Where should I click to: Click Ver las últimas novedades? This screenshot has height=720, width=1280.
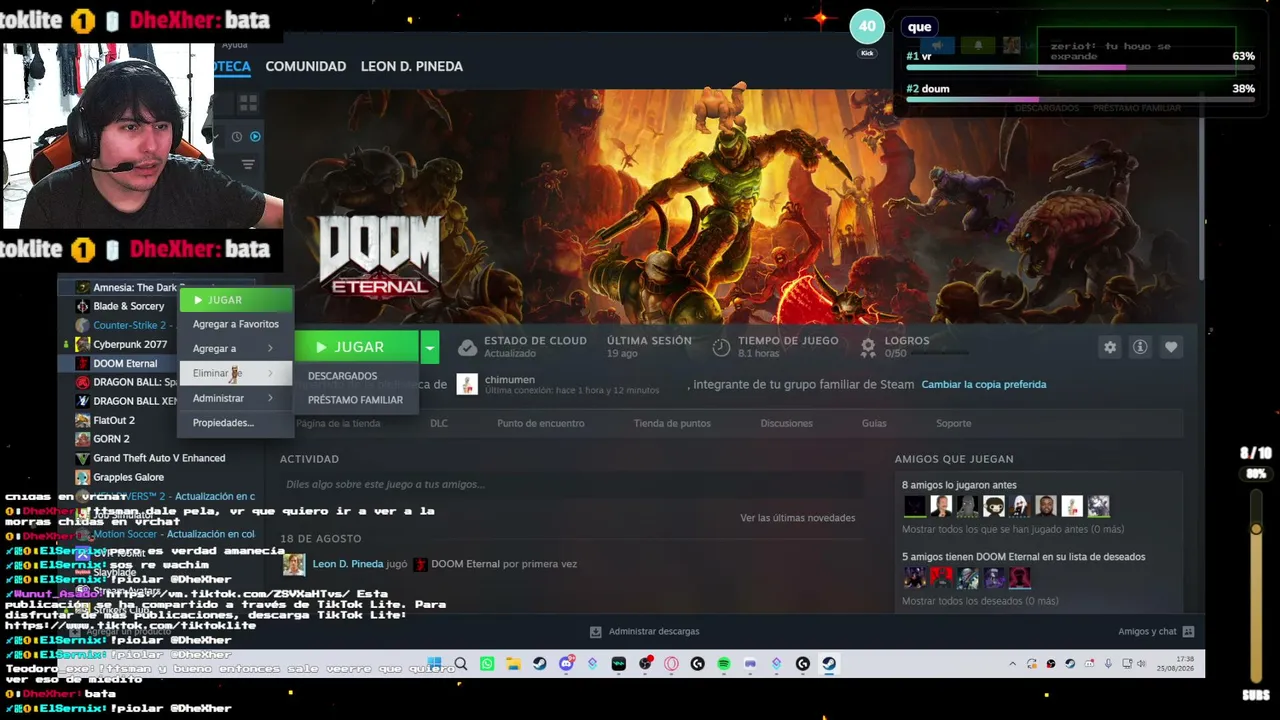click(798, 518)
